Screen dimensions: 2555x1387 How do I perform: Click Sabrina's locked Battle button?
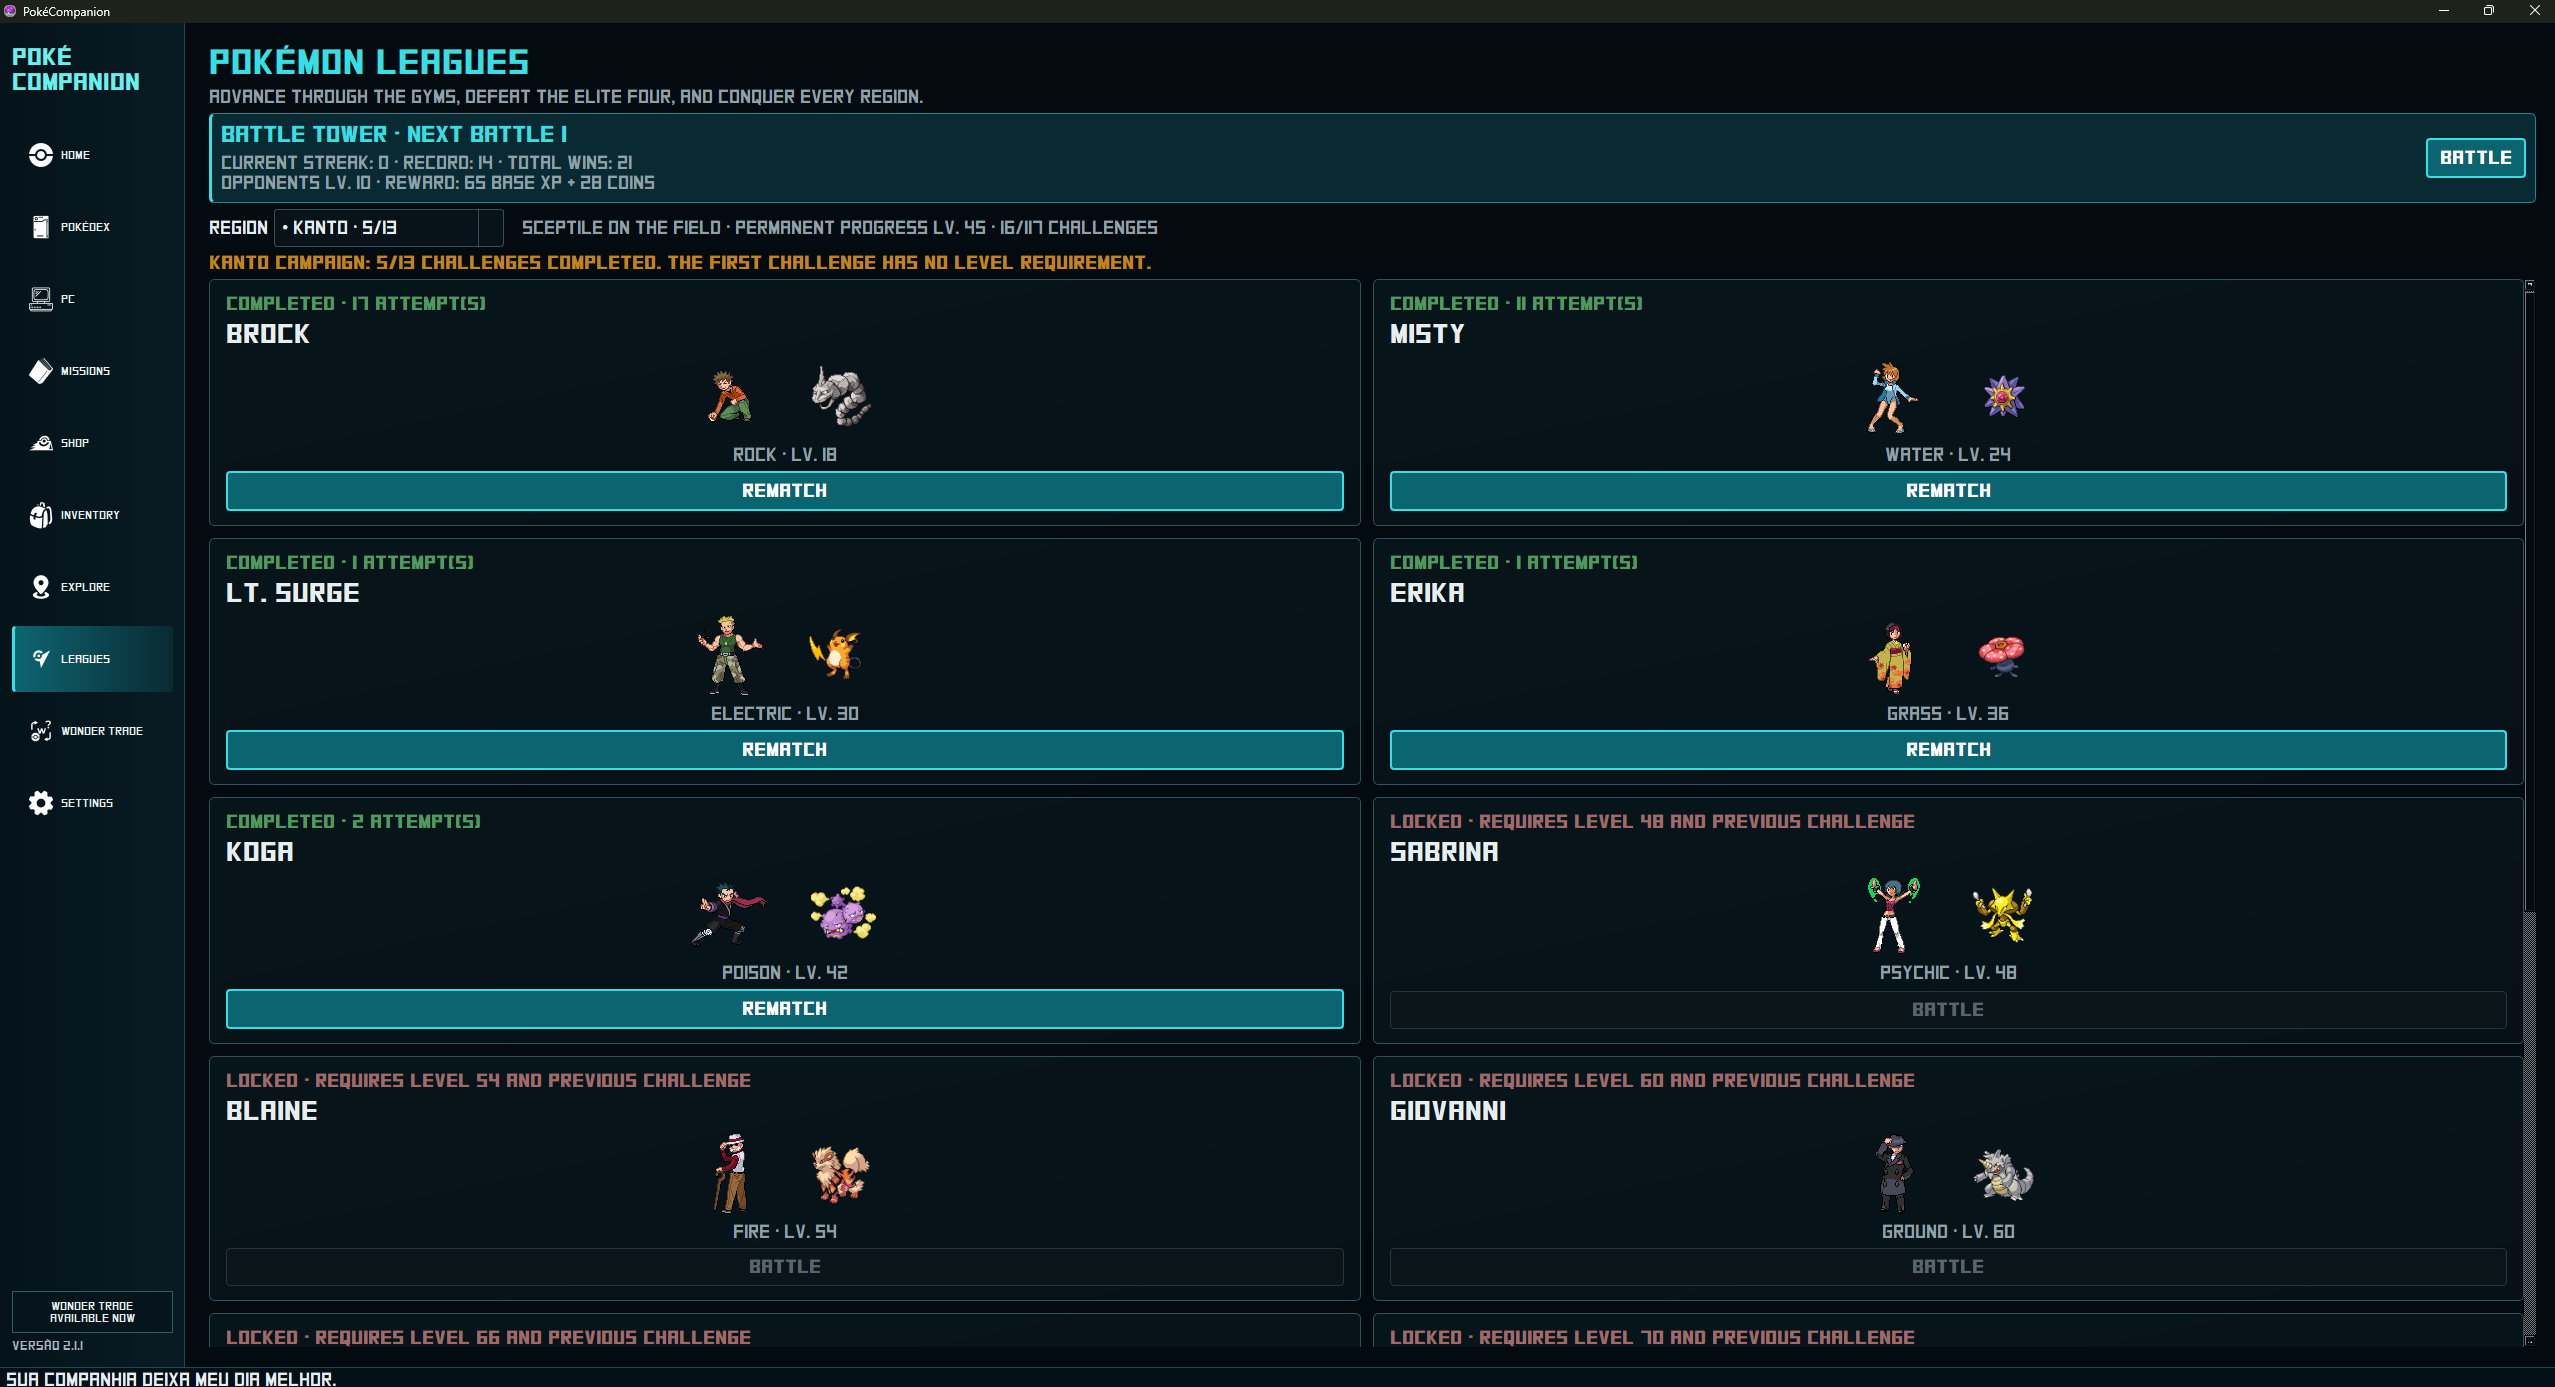[1948, 1010]
